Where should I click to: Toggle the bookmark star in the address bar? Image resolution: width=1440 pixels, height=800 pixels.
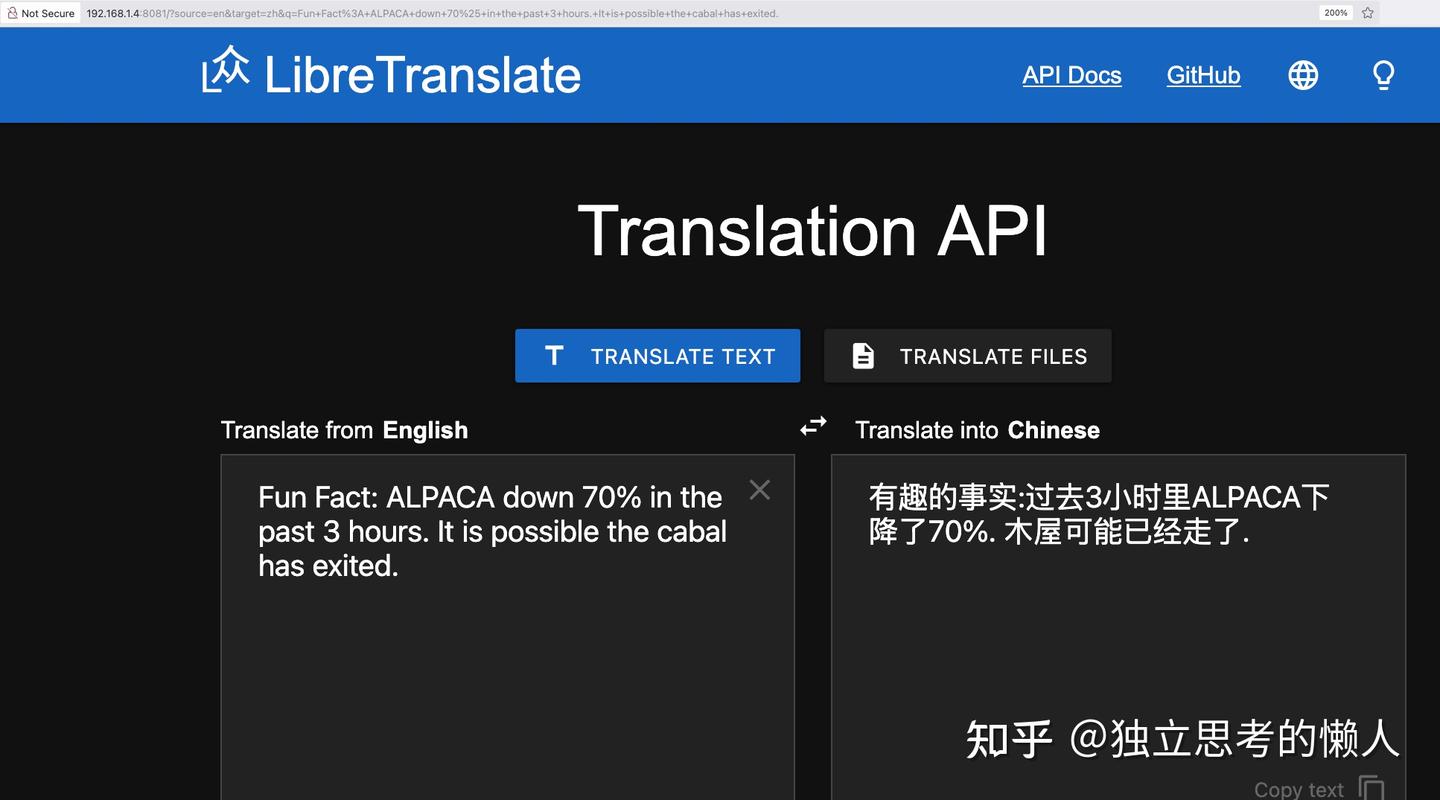tap(1366, 13)
